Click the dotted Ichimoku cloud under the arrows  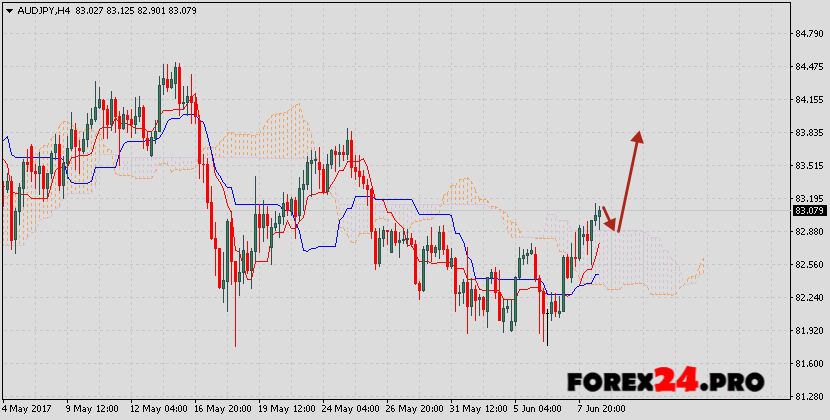(640, 262)
